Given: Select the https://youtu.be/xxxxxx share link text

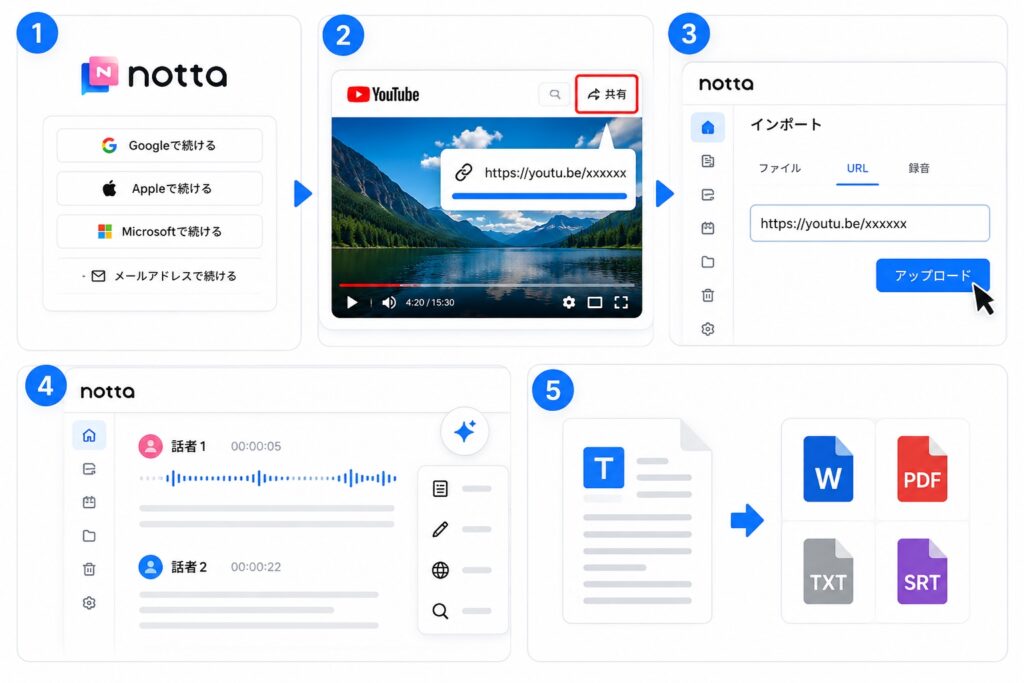Looking at the screenshot, I should click(555, 172).
